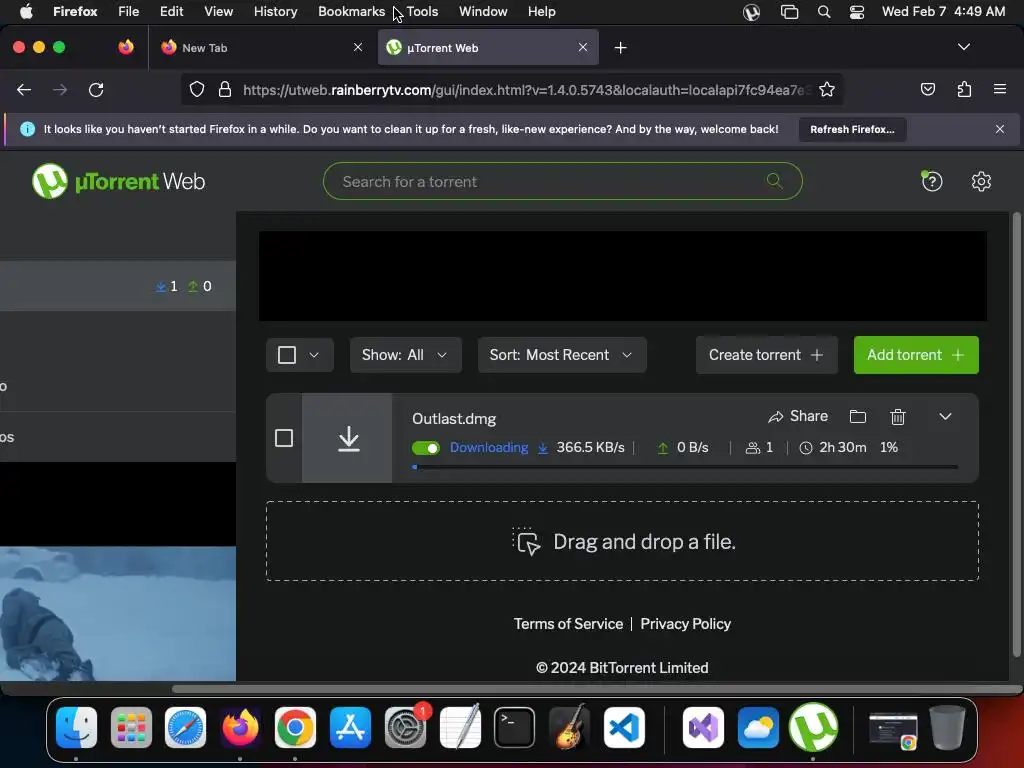1024x768 pixels.
Task: List all tabs with the tab bar chevron
Action: point(963,47)
